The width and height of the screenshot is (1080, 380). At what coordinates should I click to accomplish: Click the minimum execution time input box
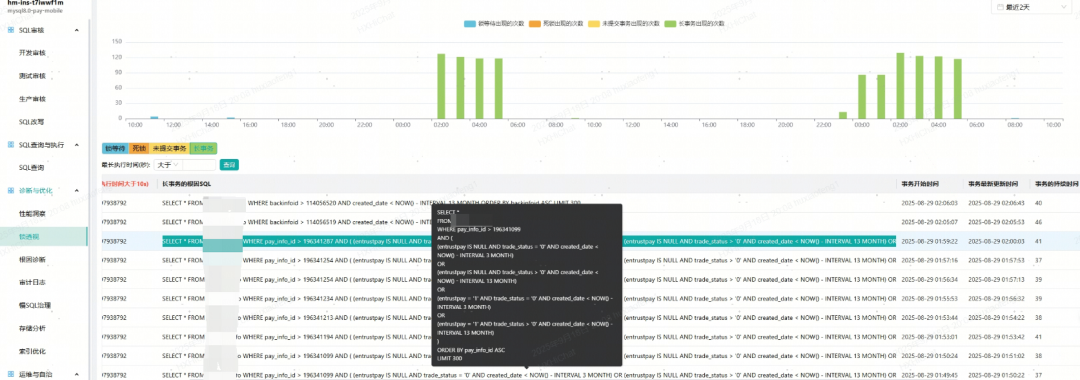click(x=199, y=165)
